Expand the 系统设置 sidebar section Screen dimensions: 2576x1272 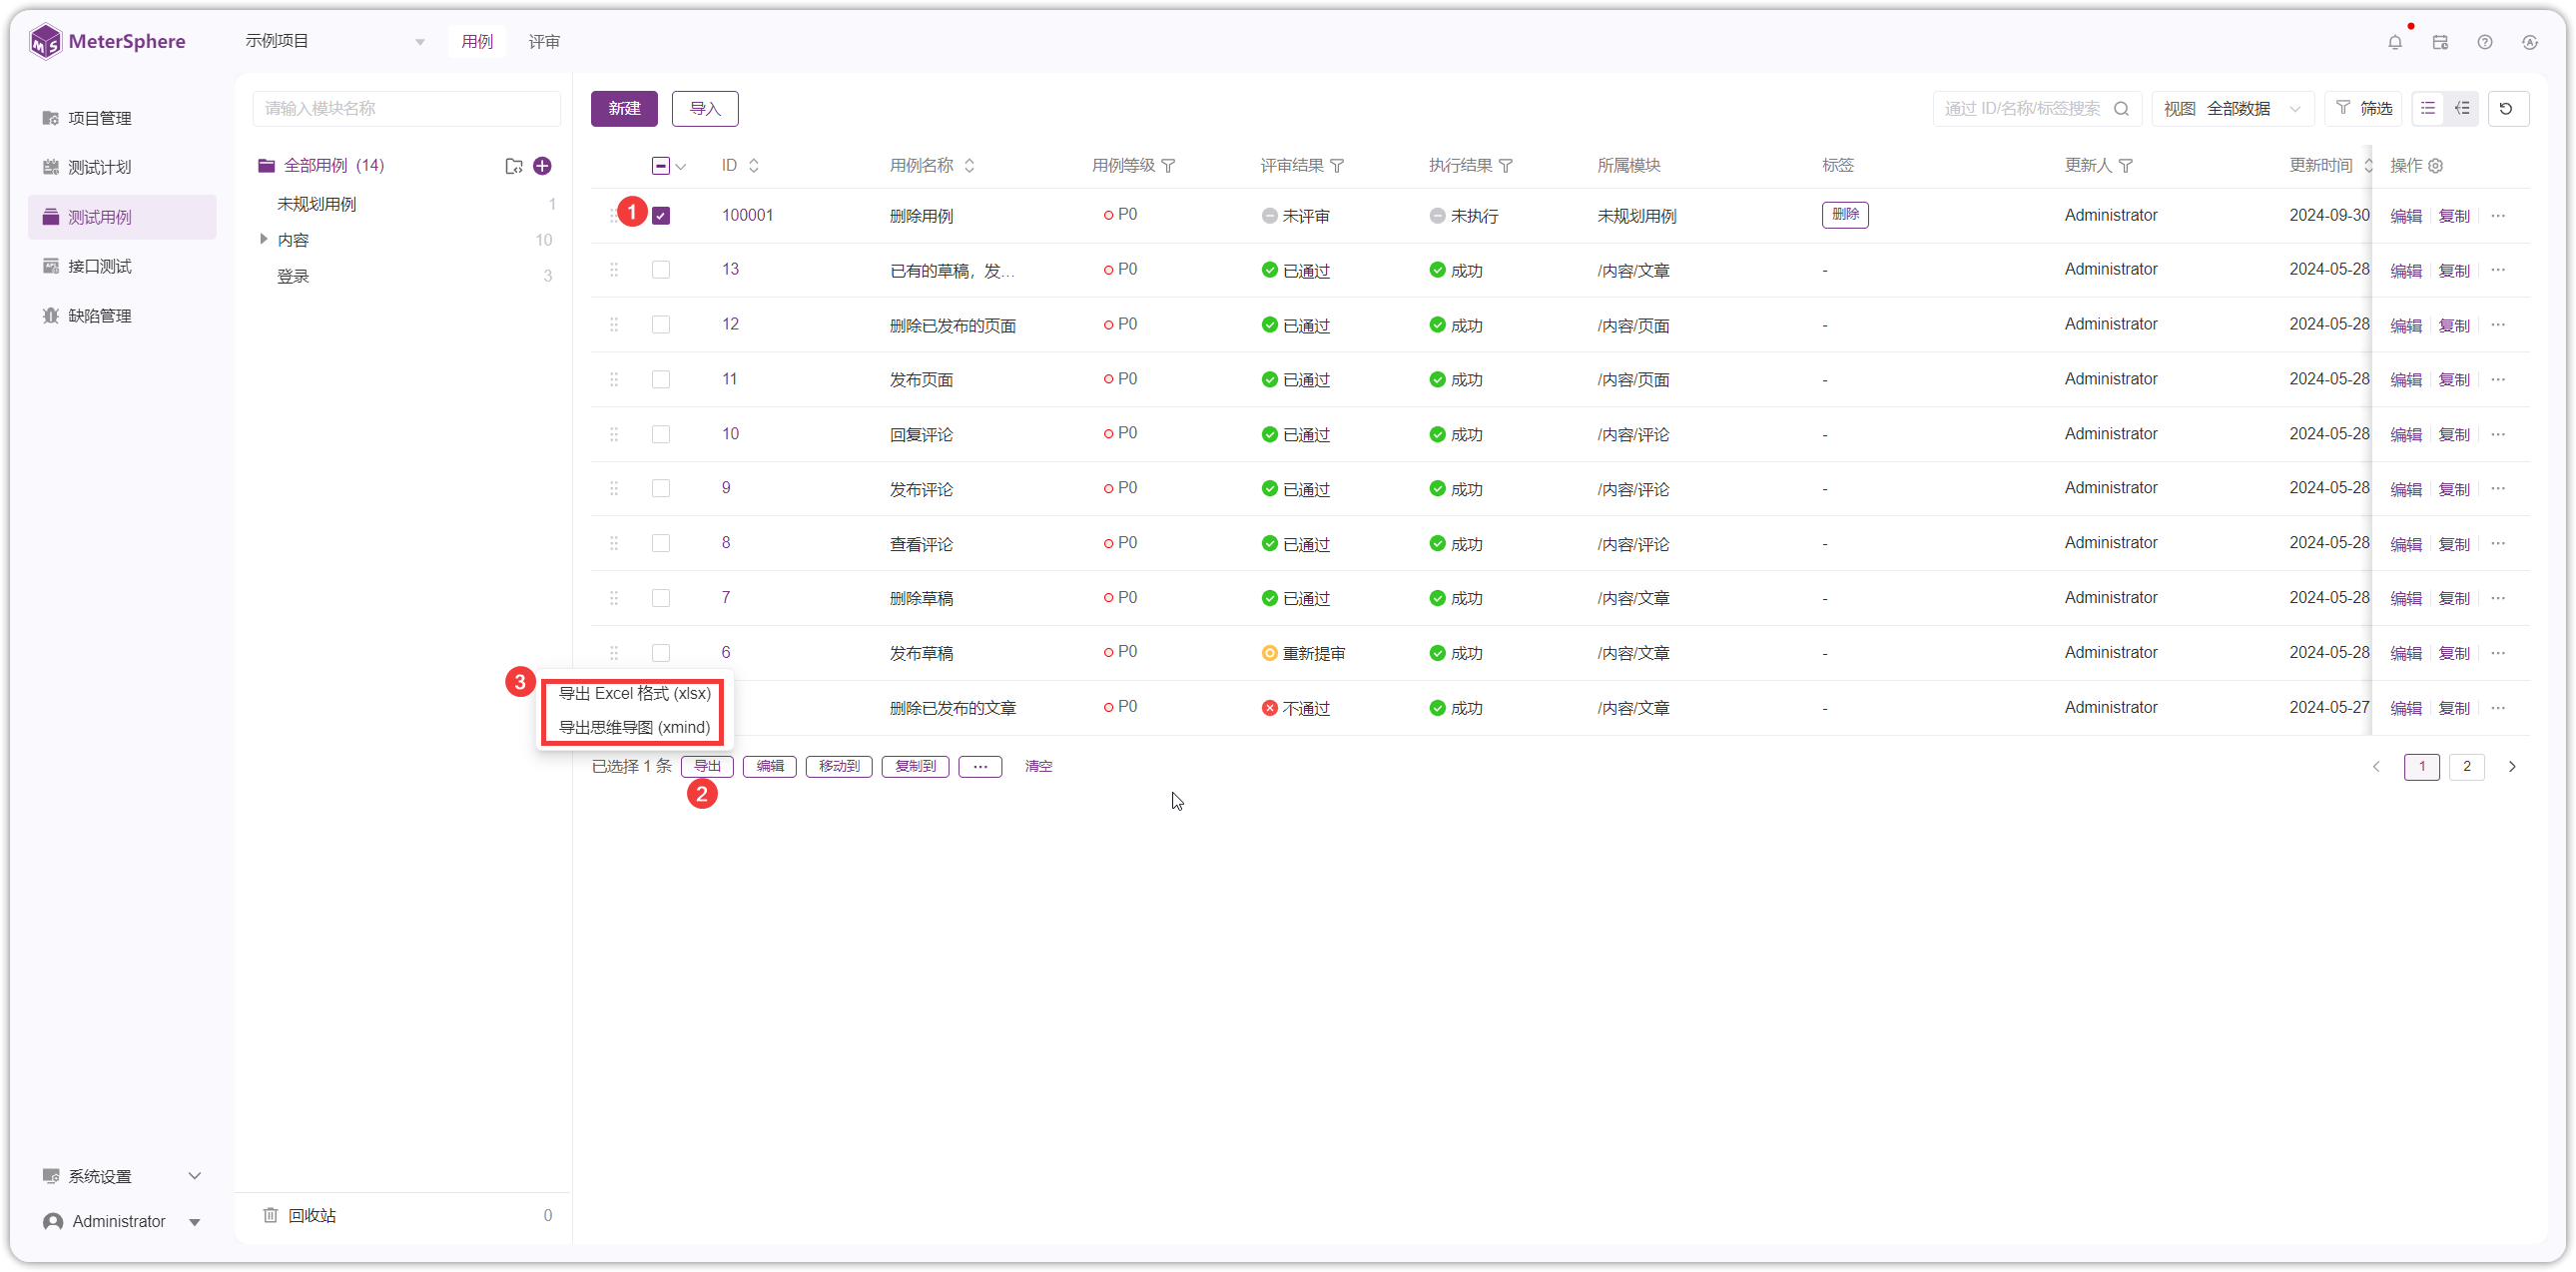pos(122,1176)
